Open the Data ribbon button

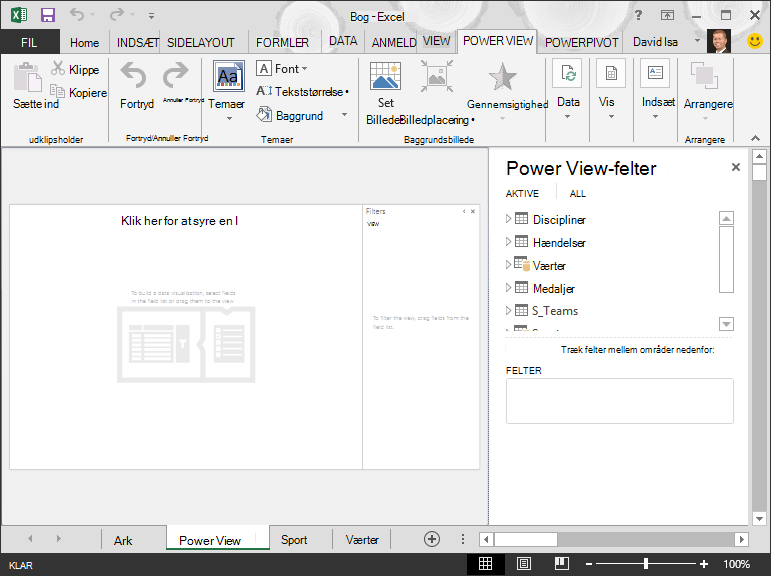pos(568,89)
